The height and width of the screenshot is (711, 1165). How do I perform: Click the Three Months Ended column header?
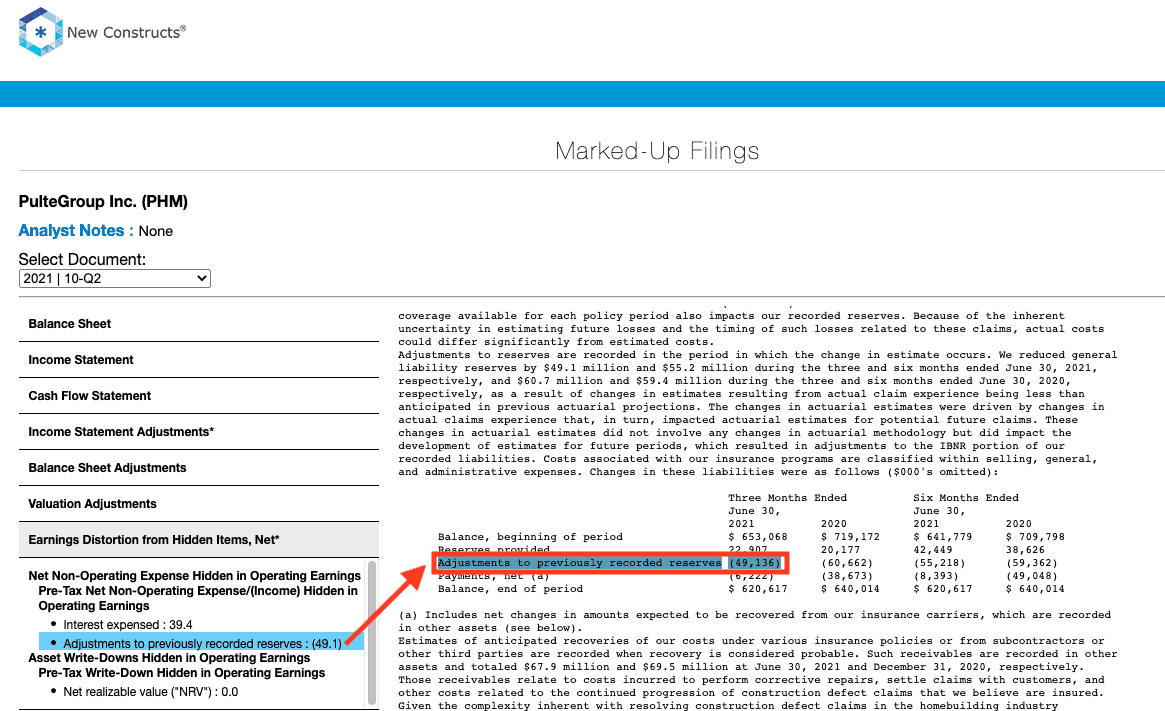tap(788, 498)
